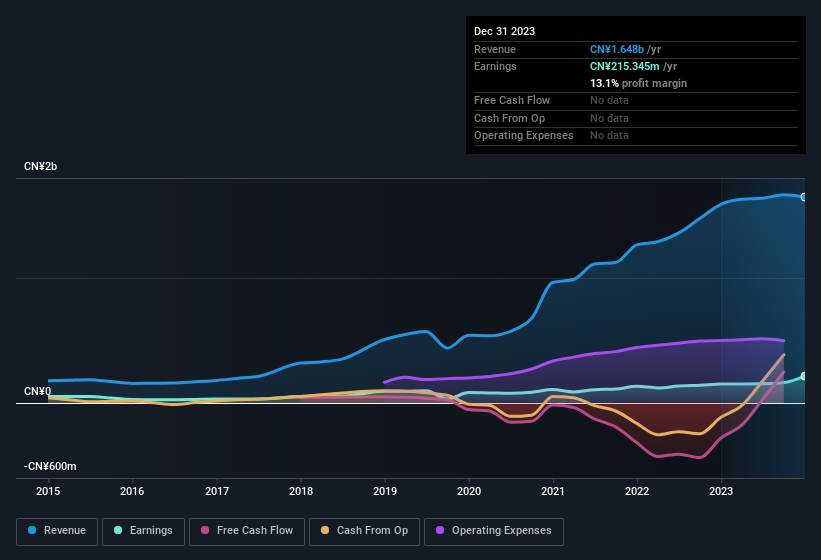The height and width of the screenshot is (560, 821).
Task: Toggle the Earnings series legend button
Action: tap(143, 532)
